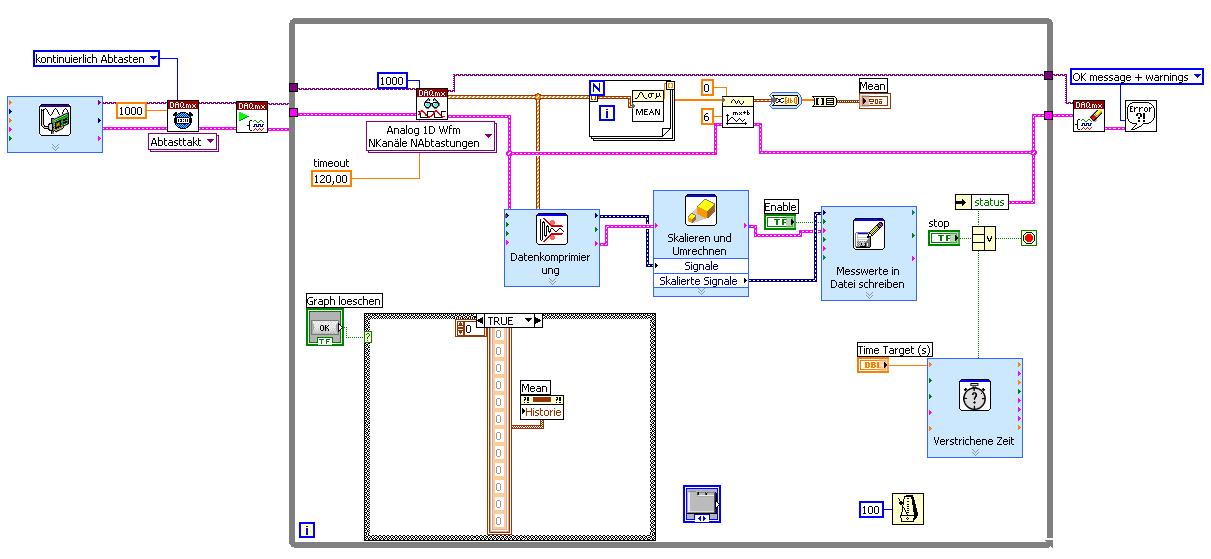Open the kontinuierlich Abtasten dropdown

pyautogui.click(x=96, y=59)
